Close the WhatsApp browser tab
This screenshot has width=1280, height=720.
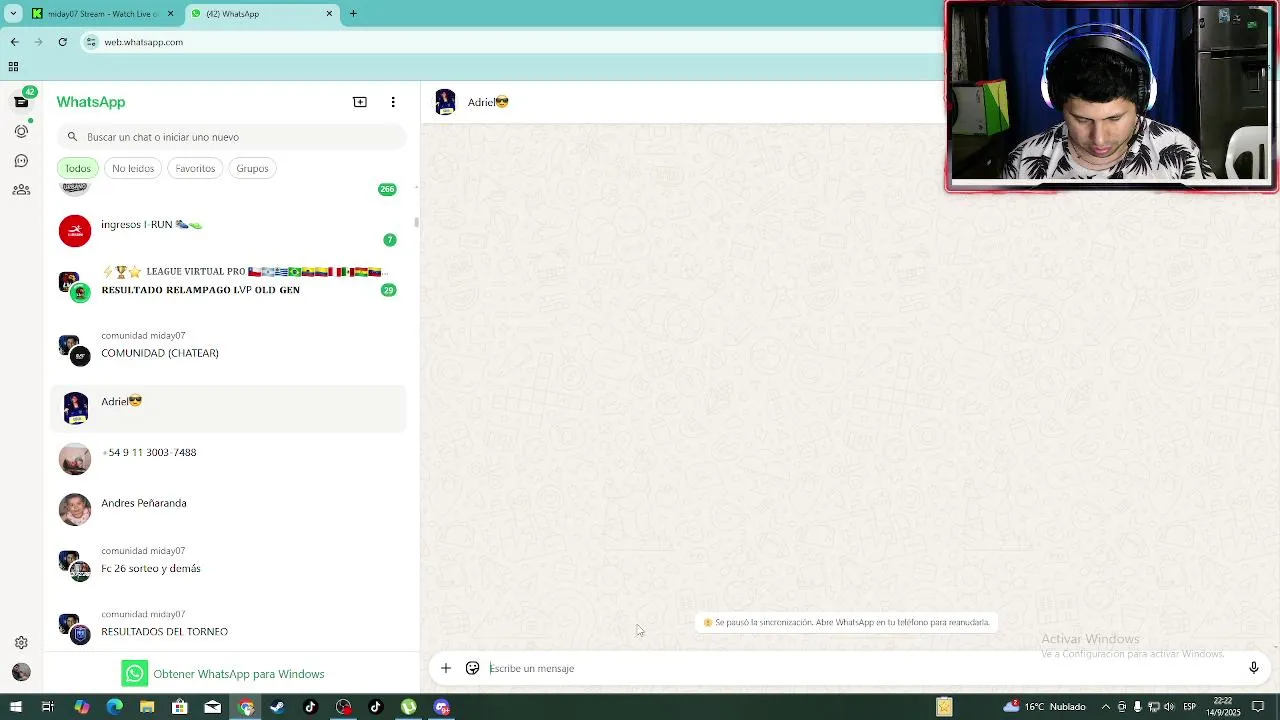pos(330,14)
